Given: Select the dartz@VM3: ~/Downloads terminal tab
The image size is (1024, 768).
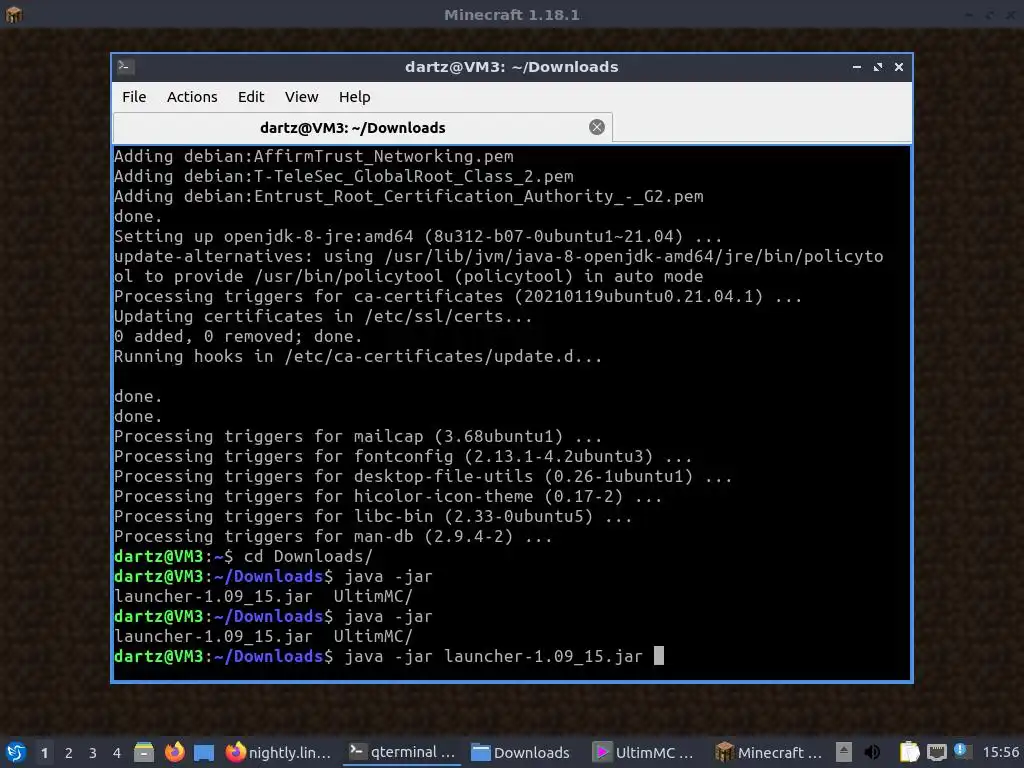Looking at the screenshot, I should pos(362,127).
